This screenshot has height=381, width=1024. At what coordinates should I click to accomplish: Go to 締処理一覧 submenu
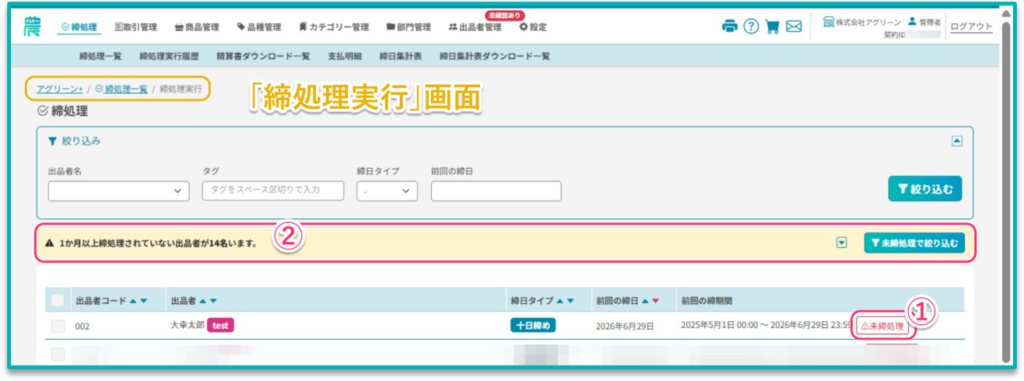click(101, 56)
